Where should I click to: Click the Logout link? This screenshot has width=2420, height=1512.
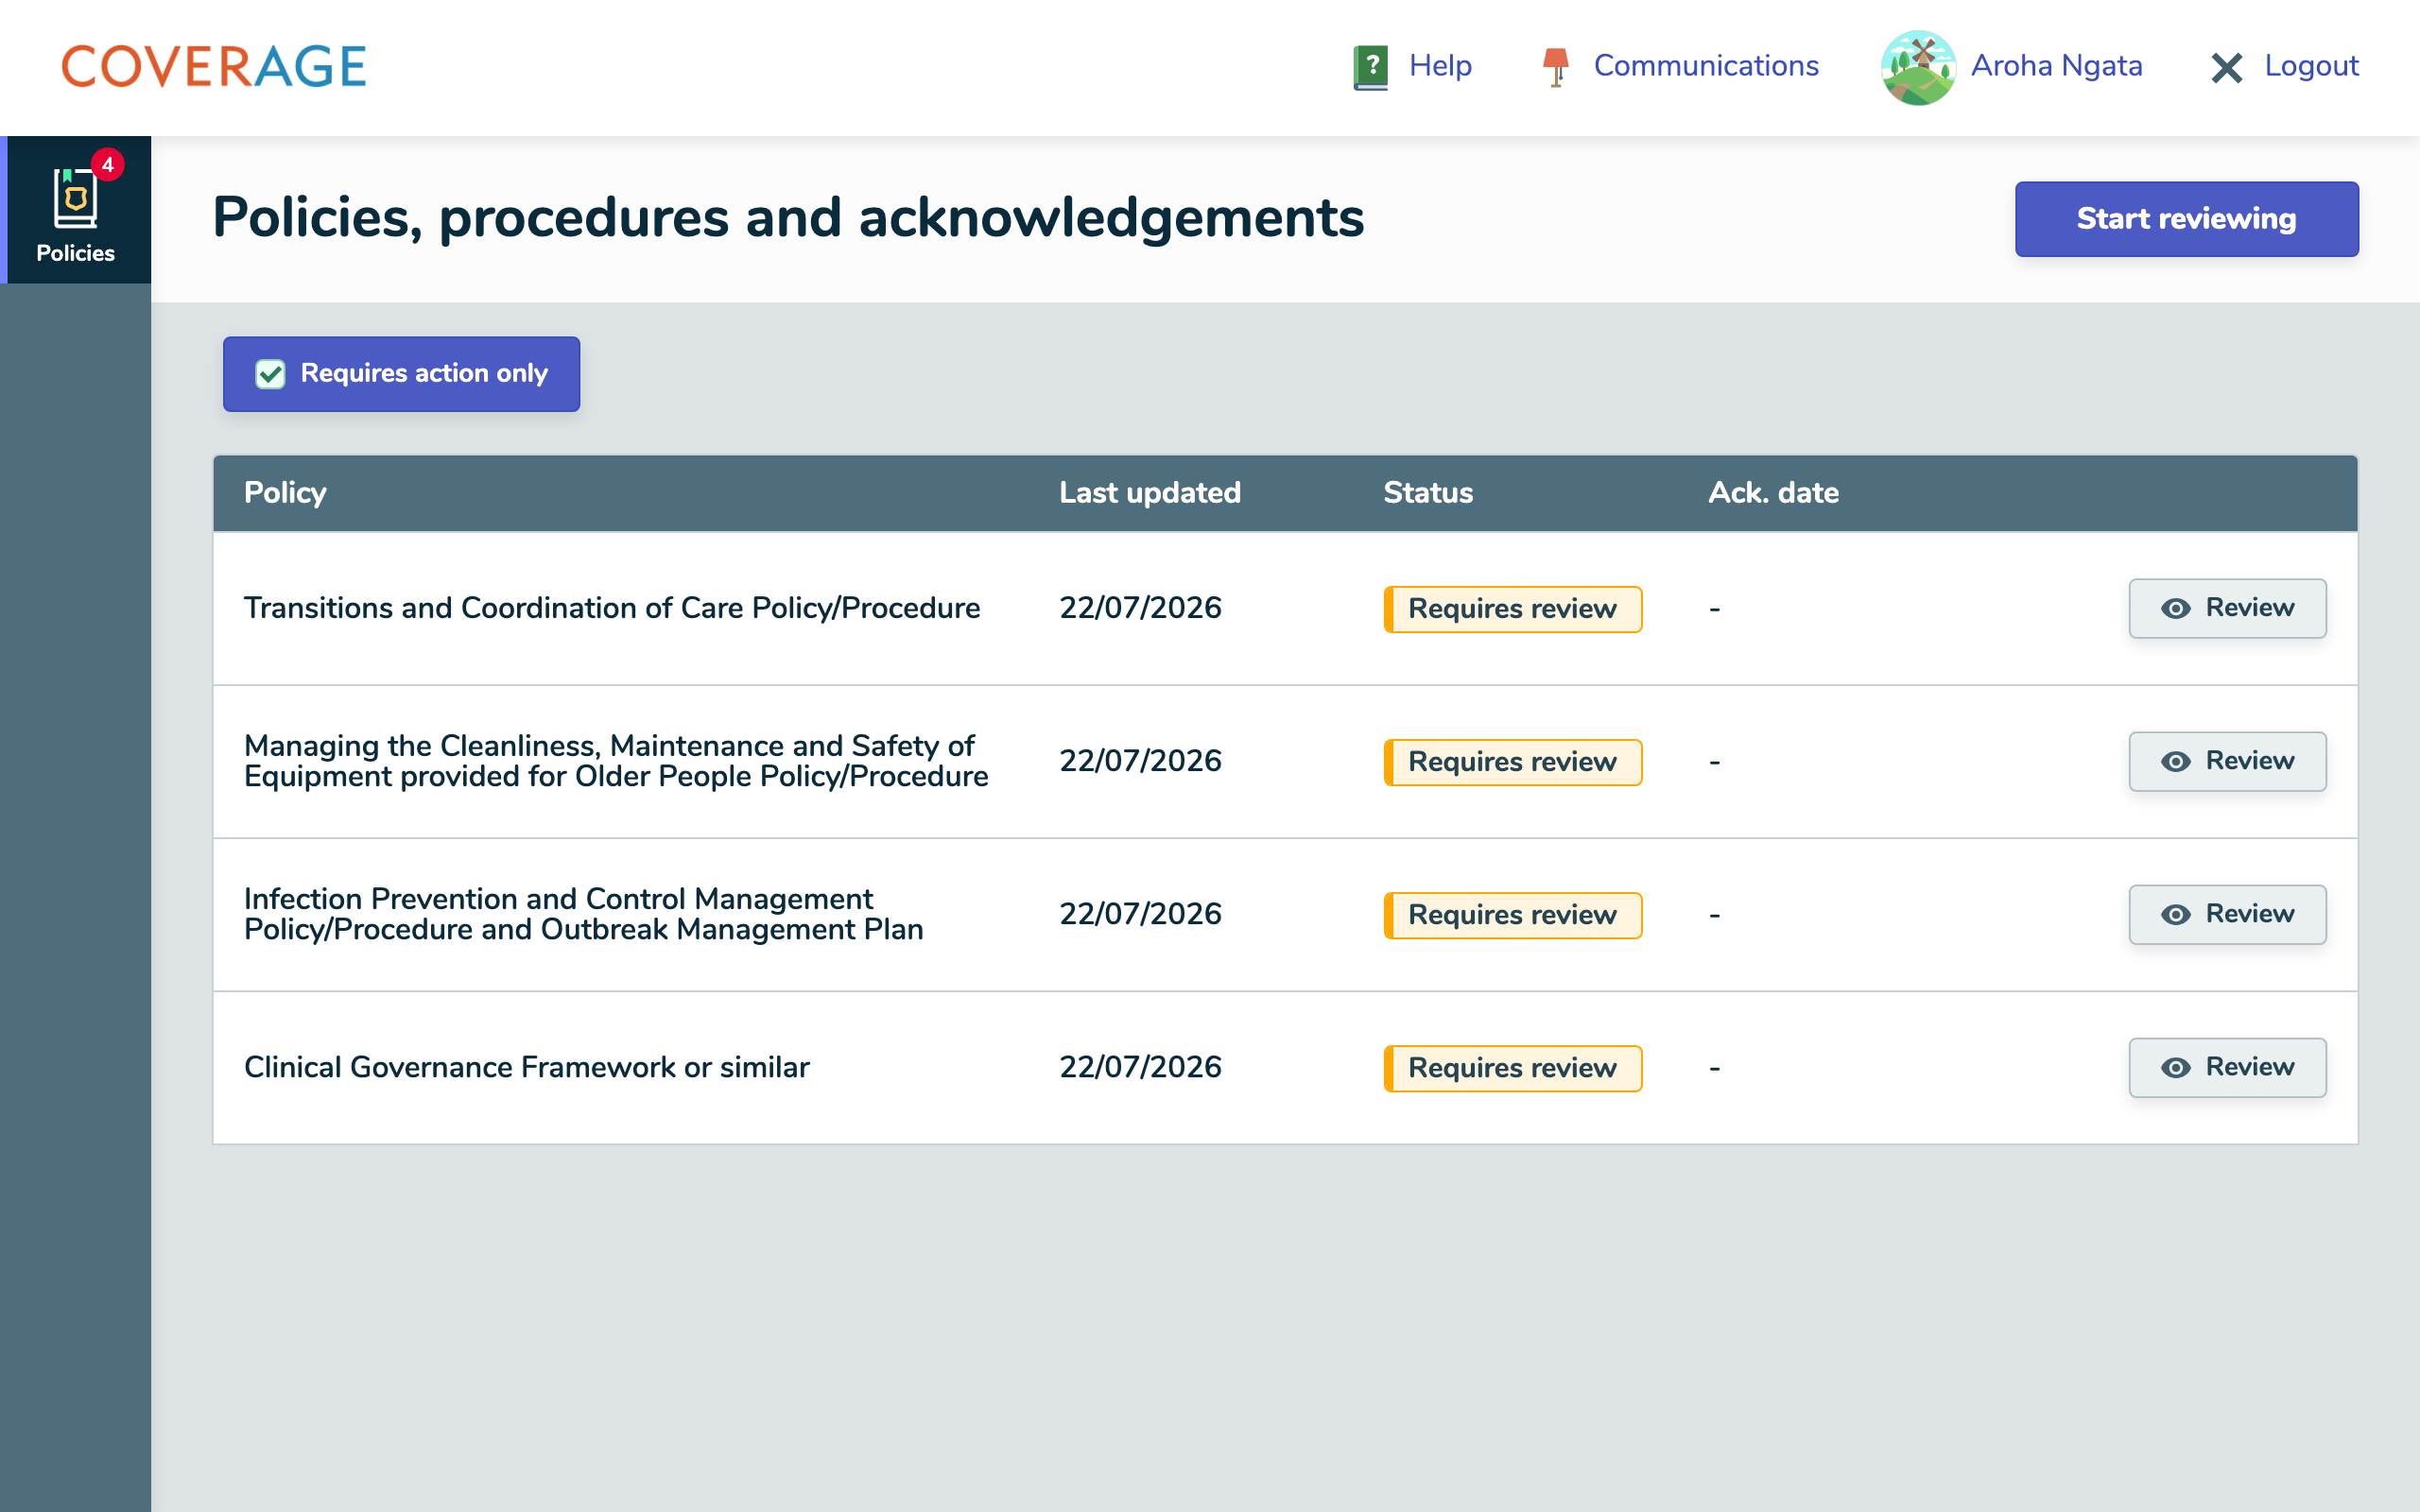pos(2311,66)
